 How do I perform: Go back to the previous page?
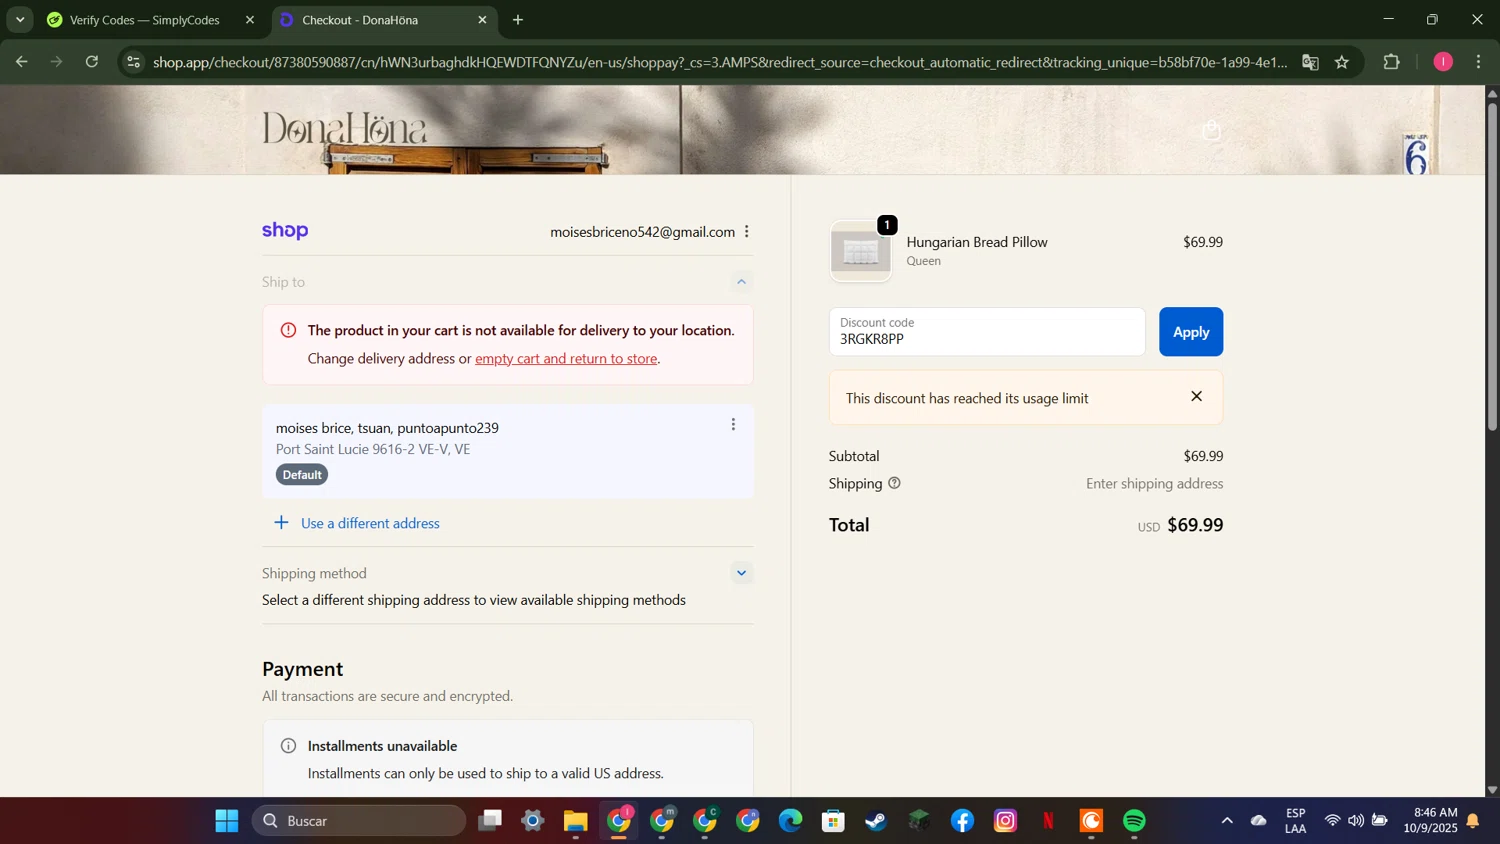[x=21, y=62]
